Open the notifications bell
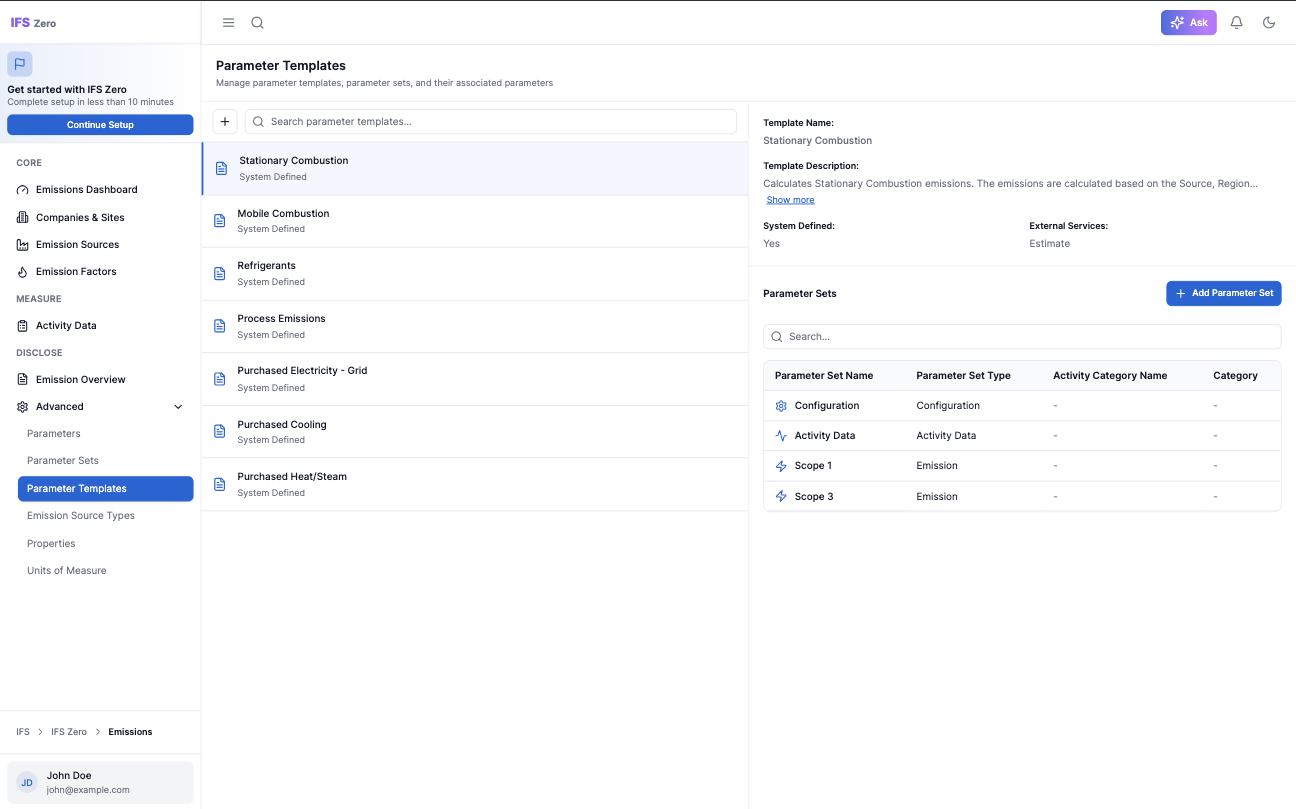This screenshot has width=1296, height=809. pos(1236,22)
